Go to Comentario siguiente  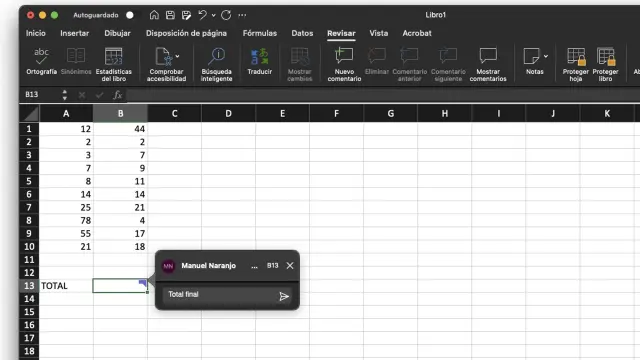coord(448,64)
